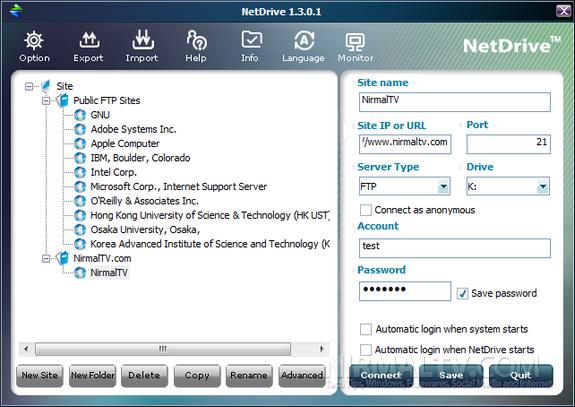Click the Connect button
Screen dimensions: 575x407
tap(381, 375)
